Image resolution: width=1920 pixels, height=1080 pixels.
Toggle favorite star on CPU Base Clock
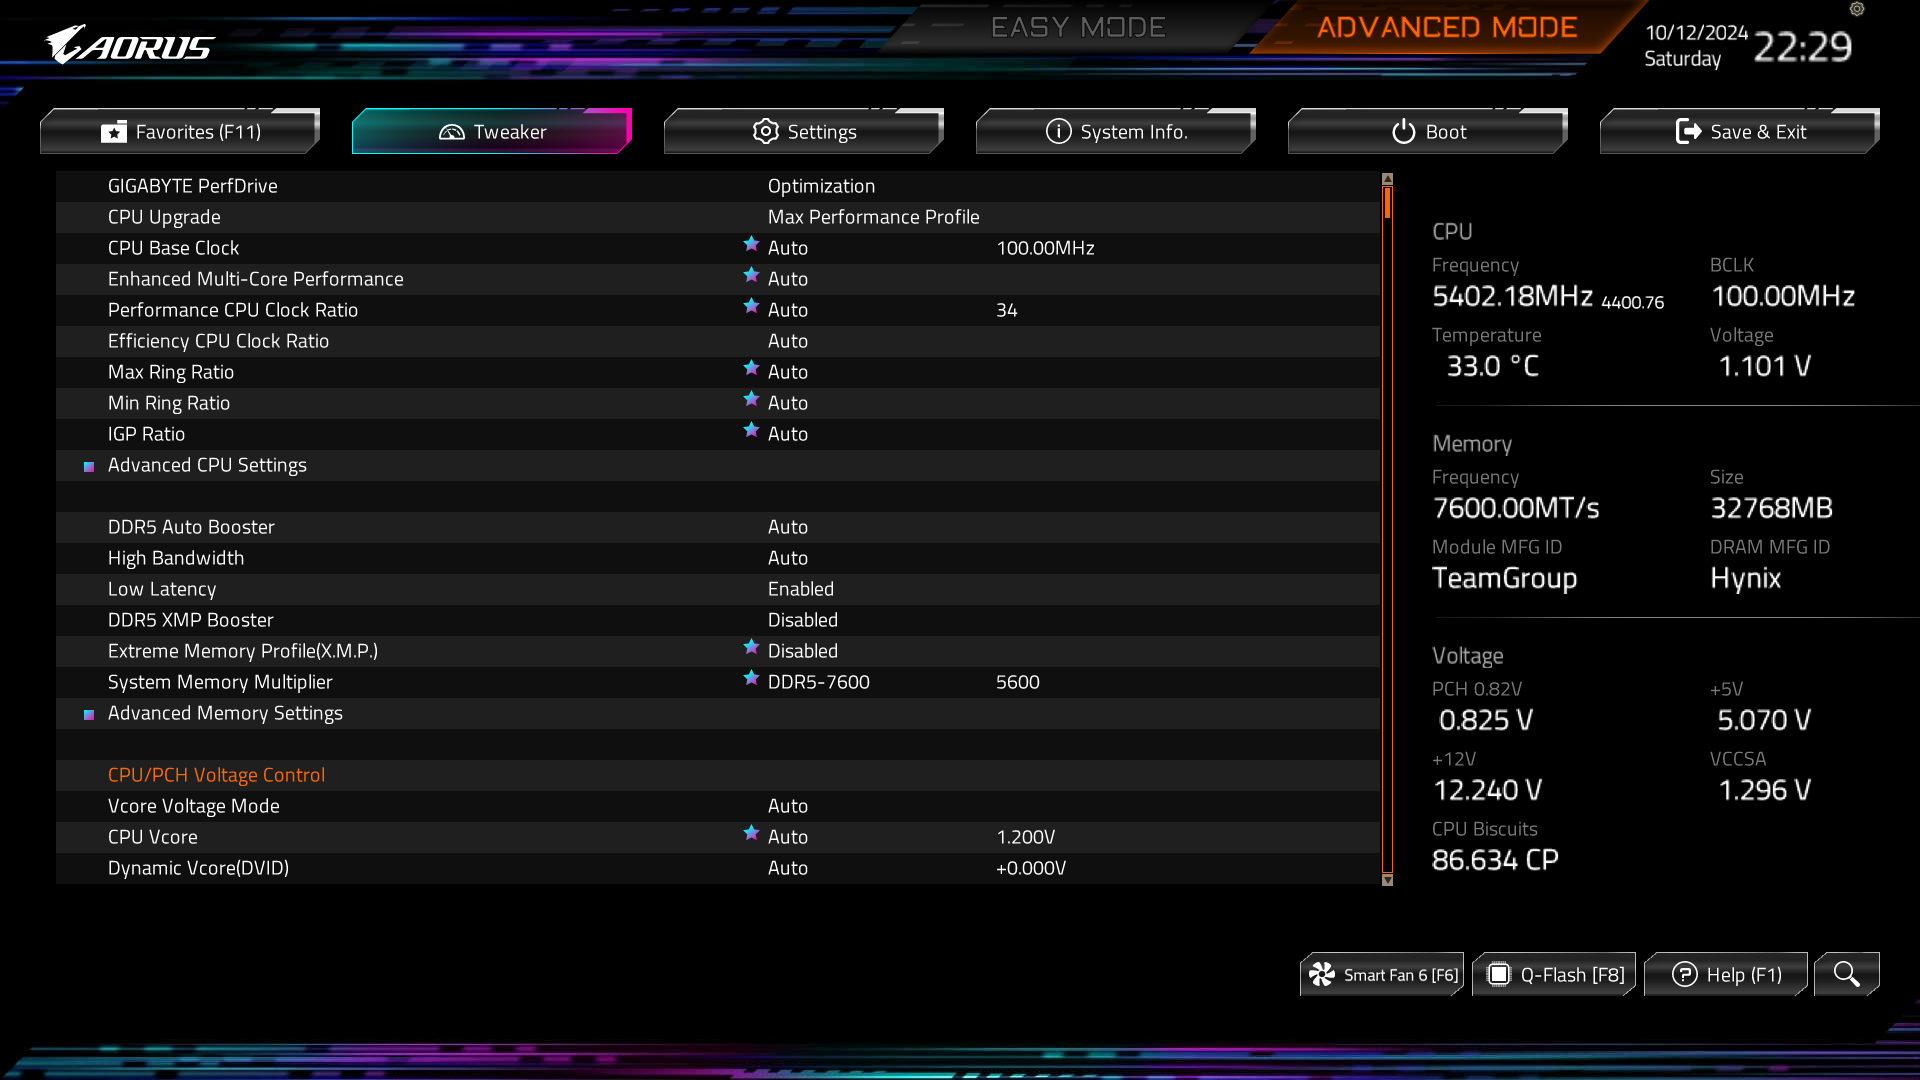(751, 244)
